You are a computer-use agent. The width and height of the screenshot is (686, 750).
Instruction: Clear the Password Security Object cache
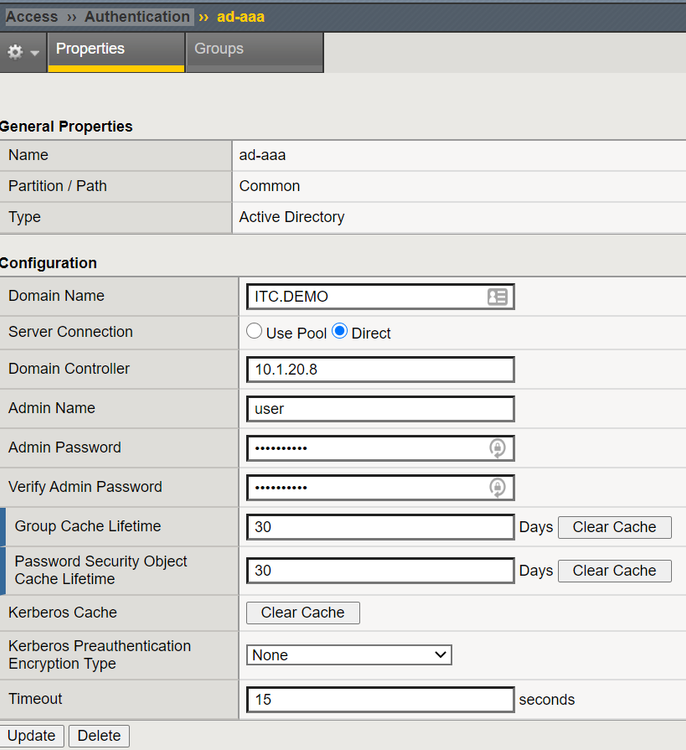[614, 570]
